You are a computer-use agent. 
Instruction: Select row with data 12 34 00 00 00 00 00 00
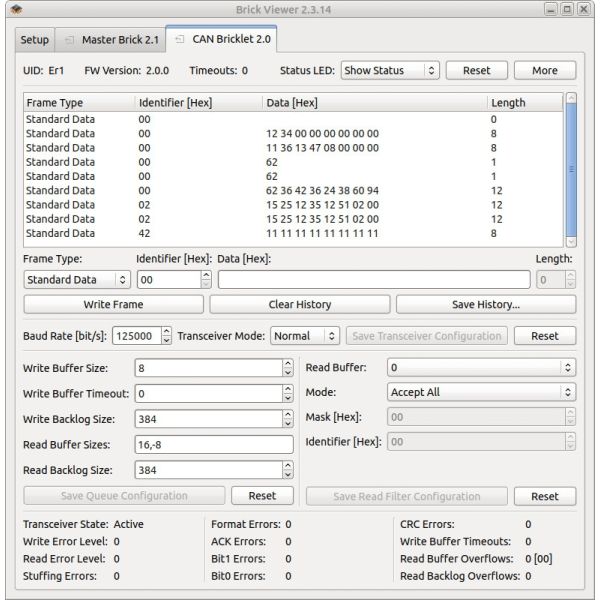293,134
